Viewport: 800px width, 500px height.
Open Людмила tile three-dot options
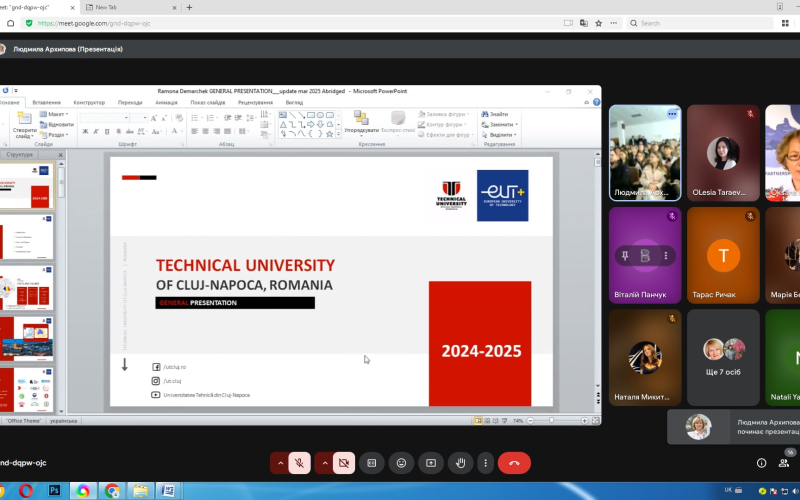click(x=672, y=114)
